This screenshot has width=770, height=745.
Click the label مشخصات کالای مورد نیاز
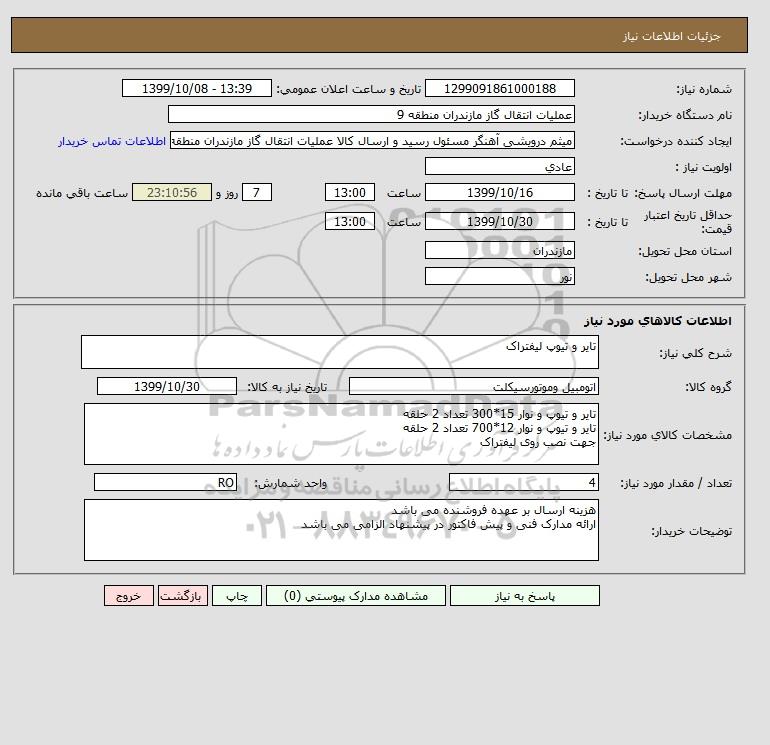coord(667,435)
